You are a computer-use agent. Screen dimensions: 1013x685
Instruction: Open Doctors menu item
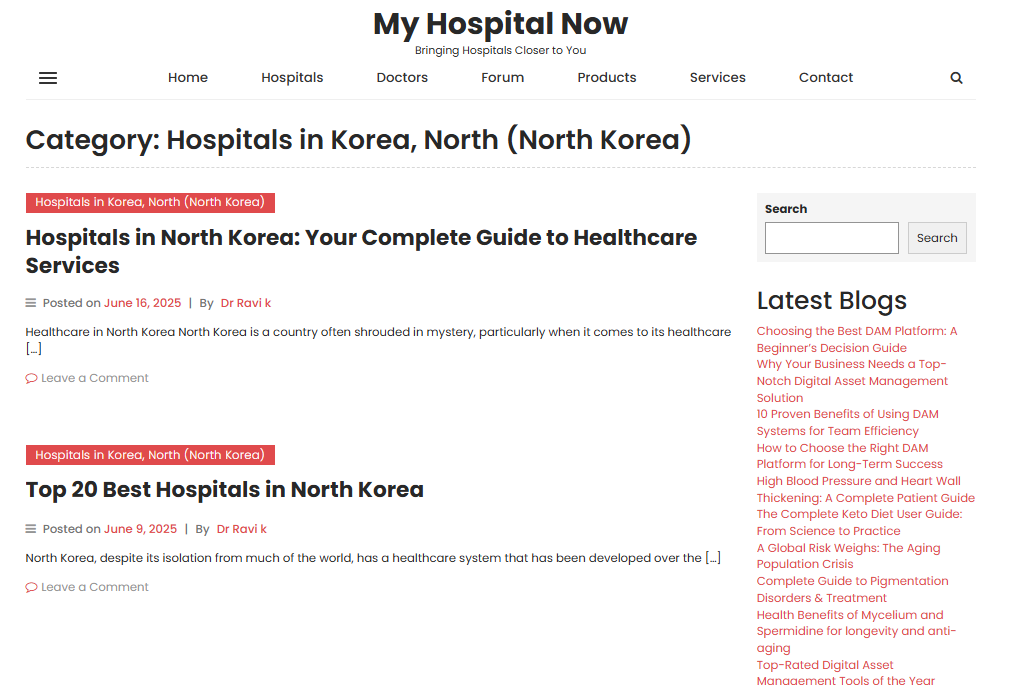coord(402,78)
